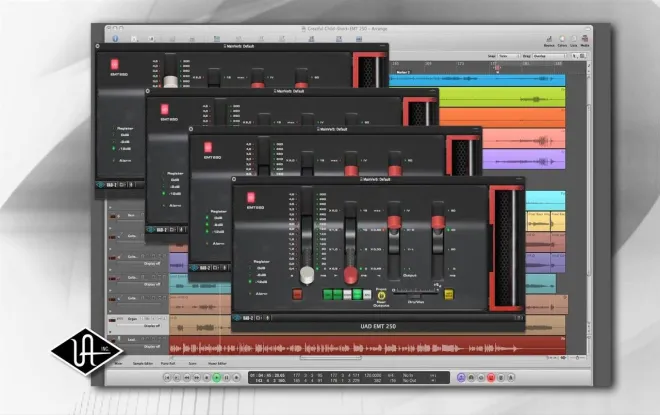
Task: Open the Colors palette icon
Action: point(562,41)
